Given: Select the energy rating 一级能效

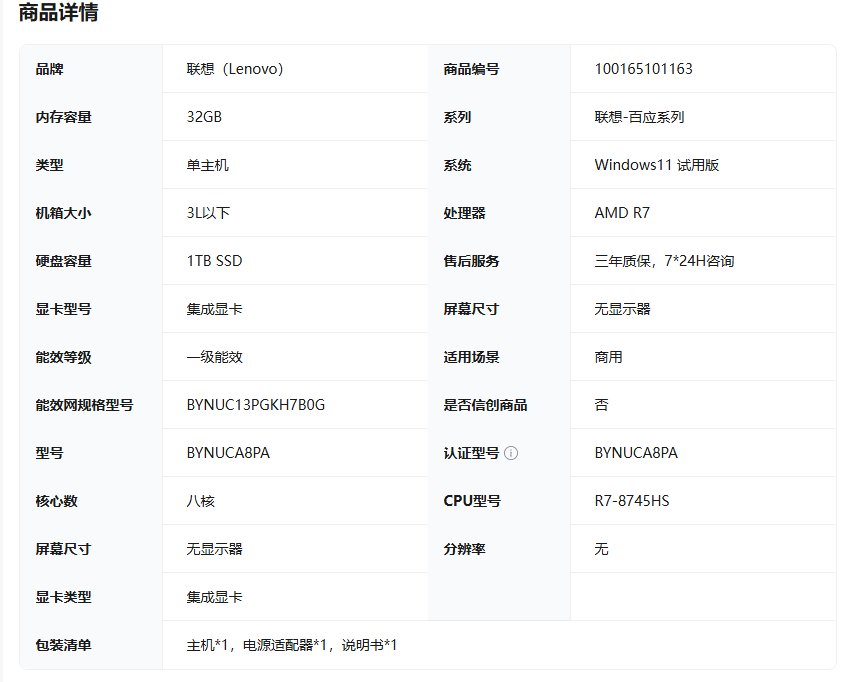Looking at the screenshot, I should (x=214, y=357).
